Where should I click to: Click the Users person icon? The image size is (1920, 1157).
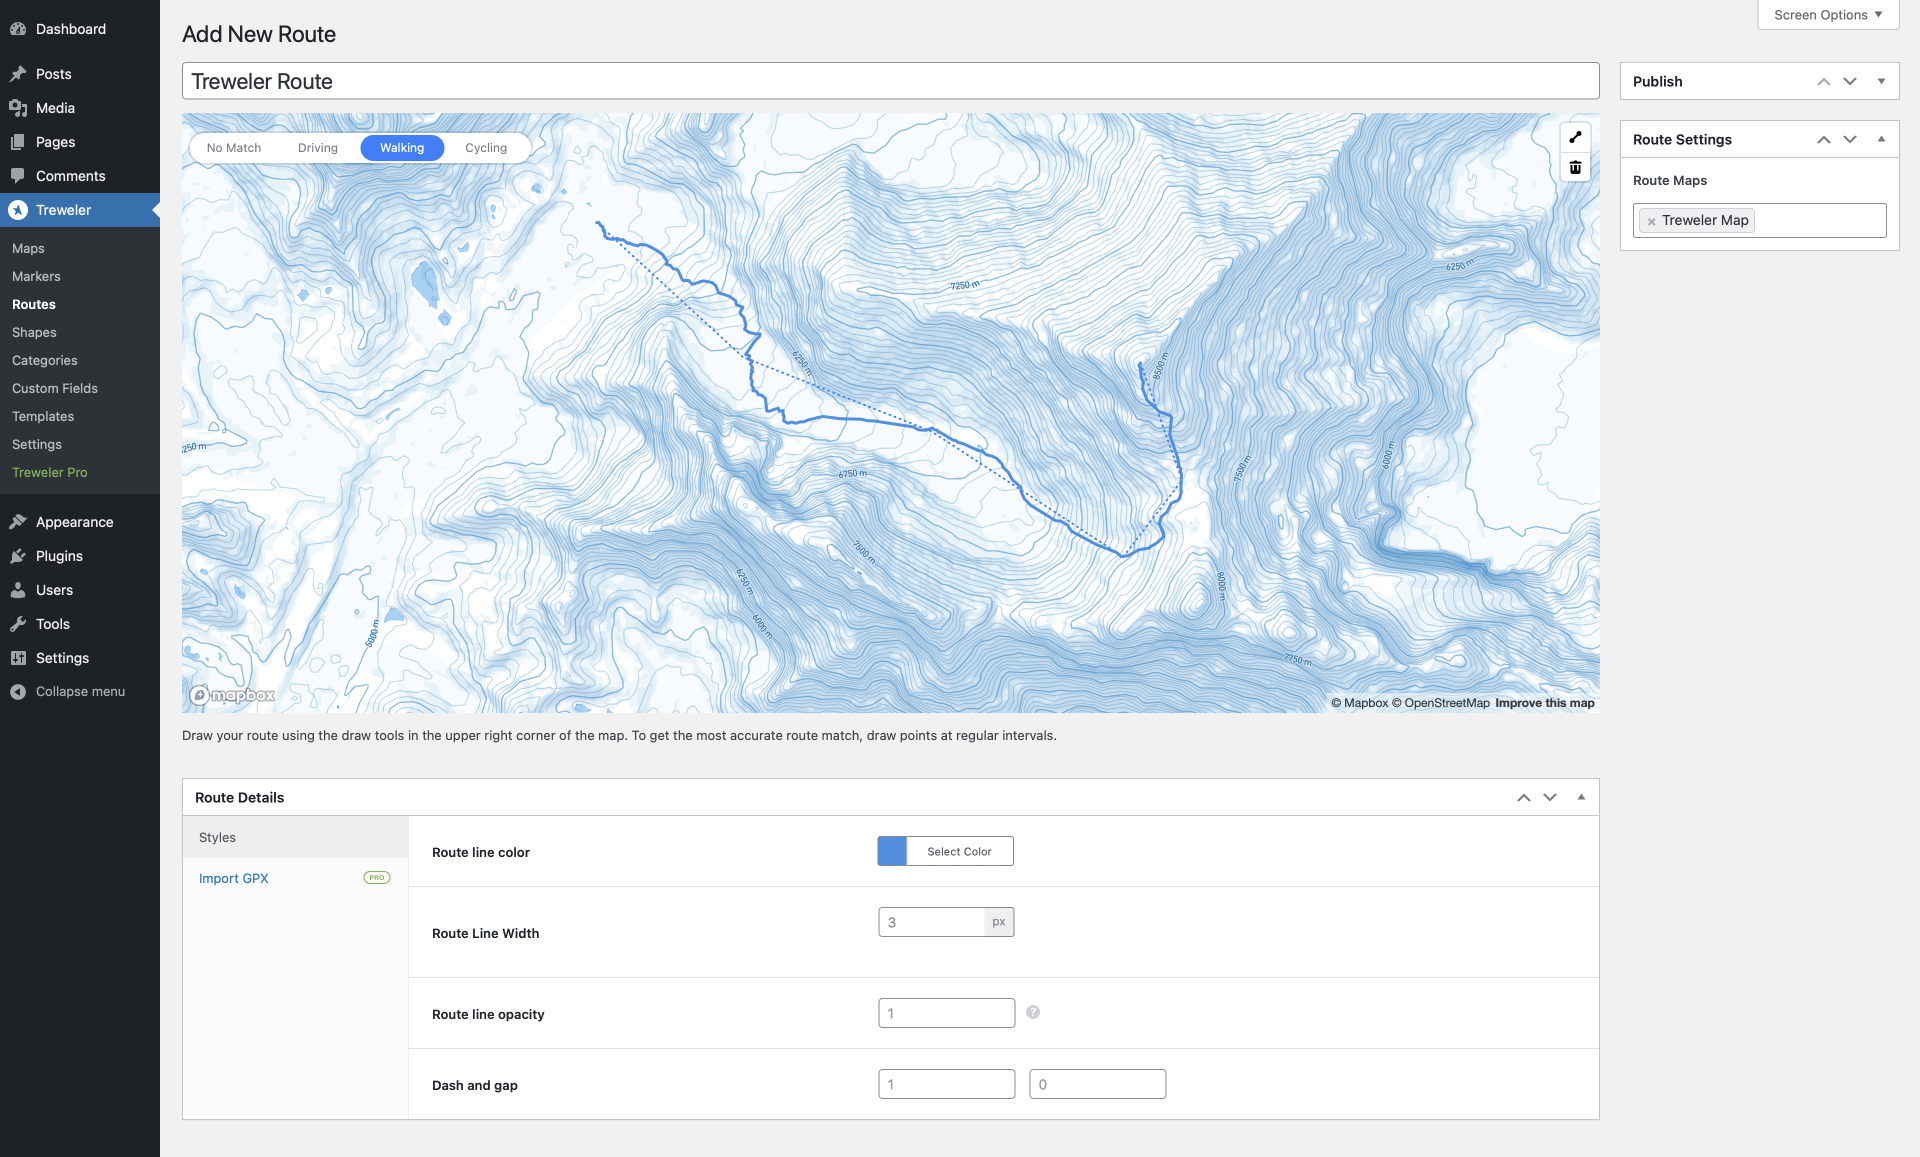(x=18, y=590)
